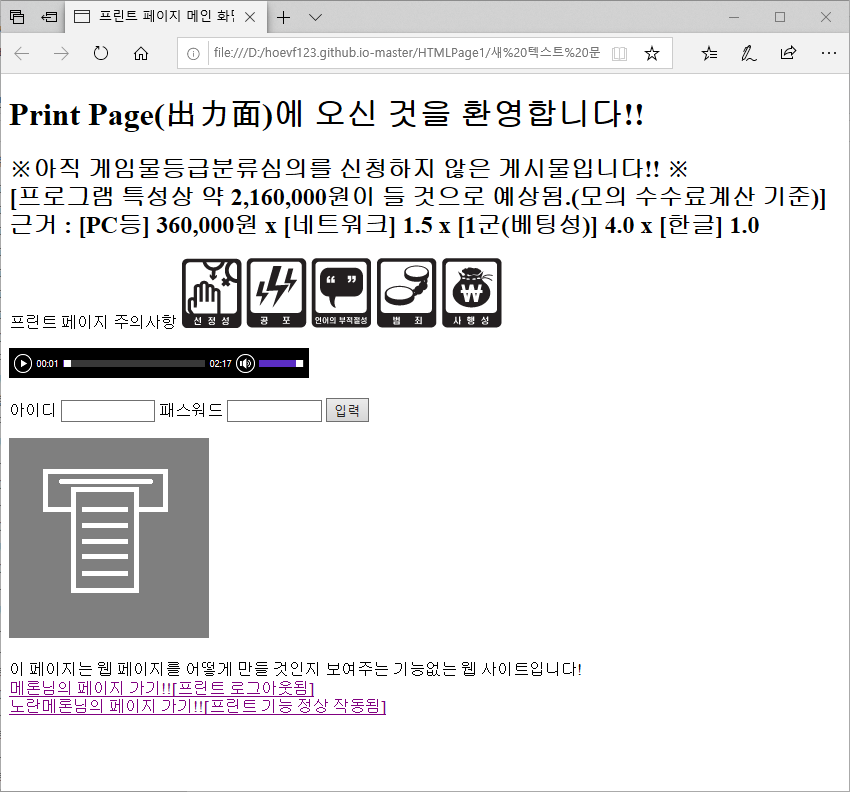Click the large gray printer graphic
Screen dimensions: 850x792
click(108, 537)
